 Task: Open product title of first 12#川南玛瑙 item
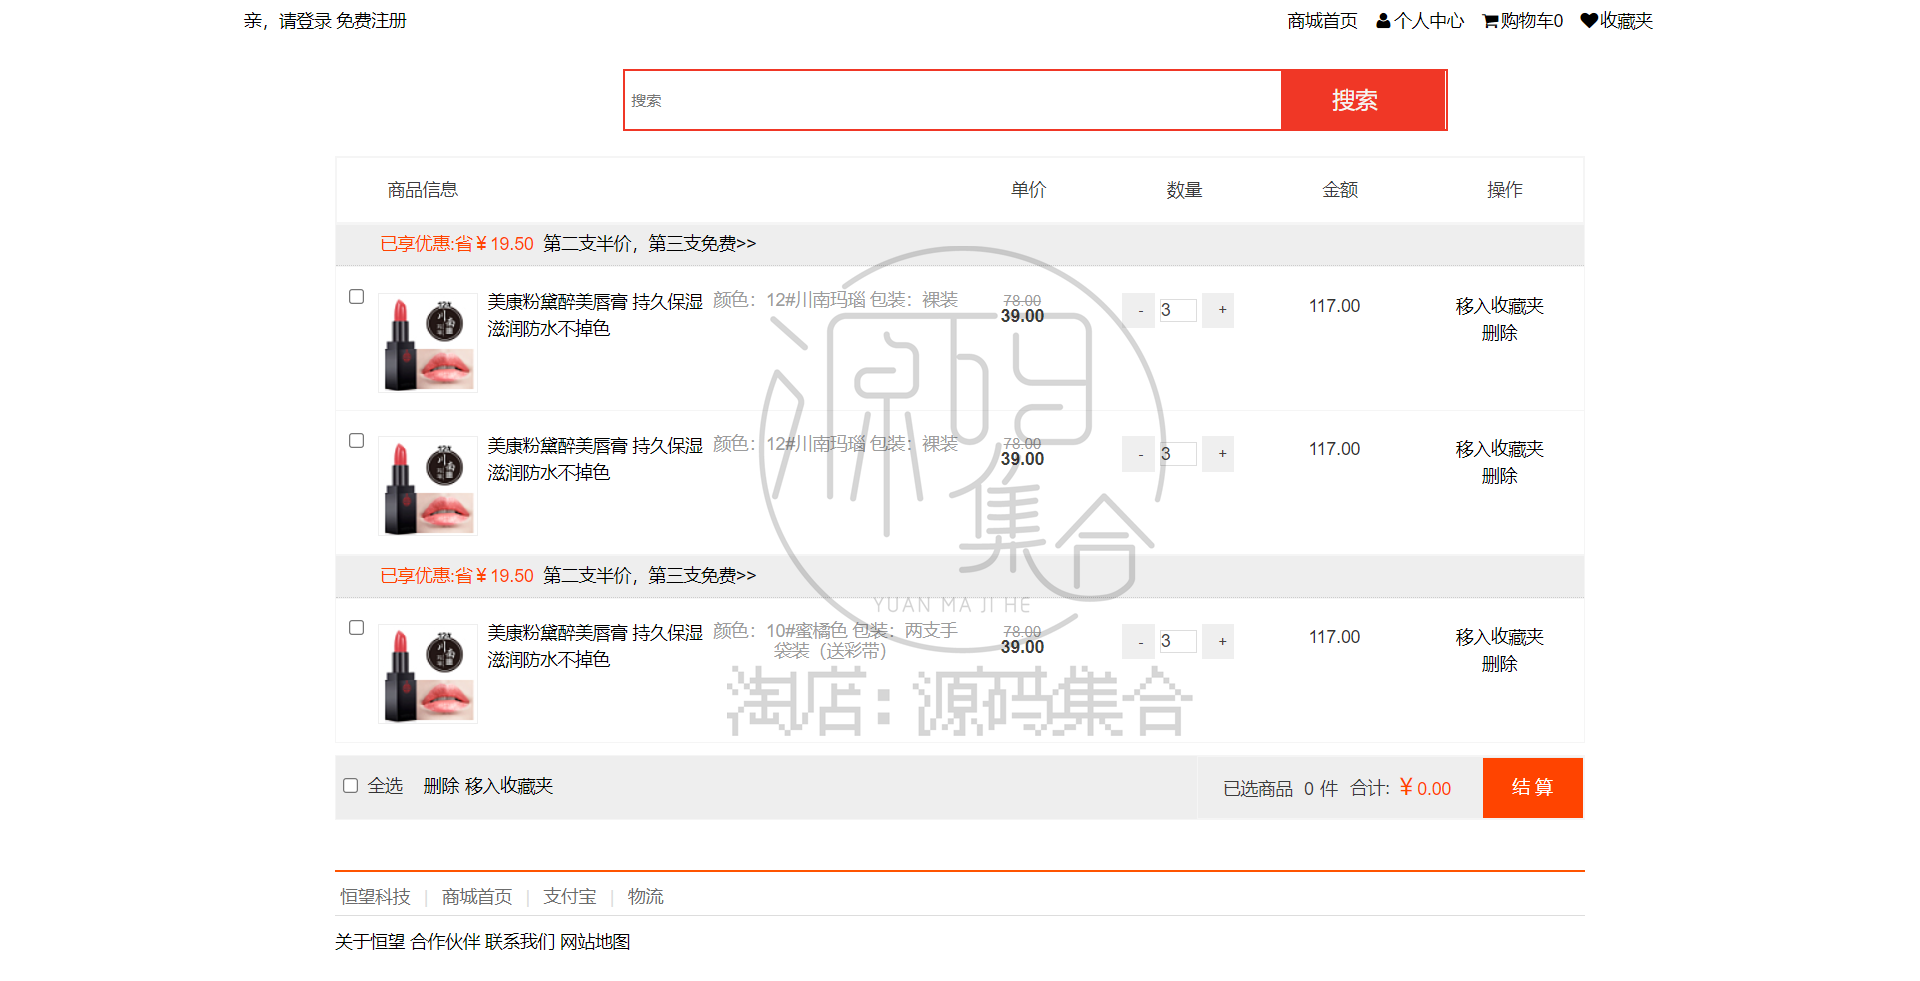coord(595,315)
